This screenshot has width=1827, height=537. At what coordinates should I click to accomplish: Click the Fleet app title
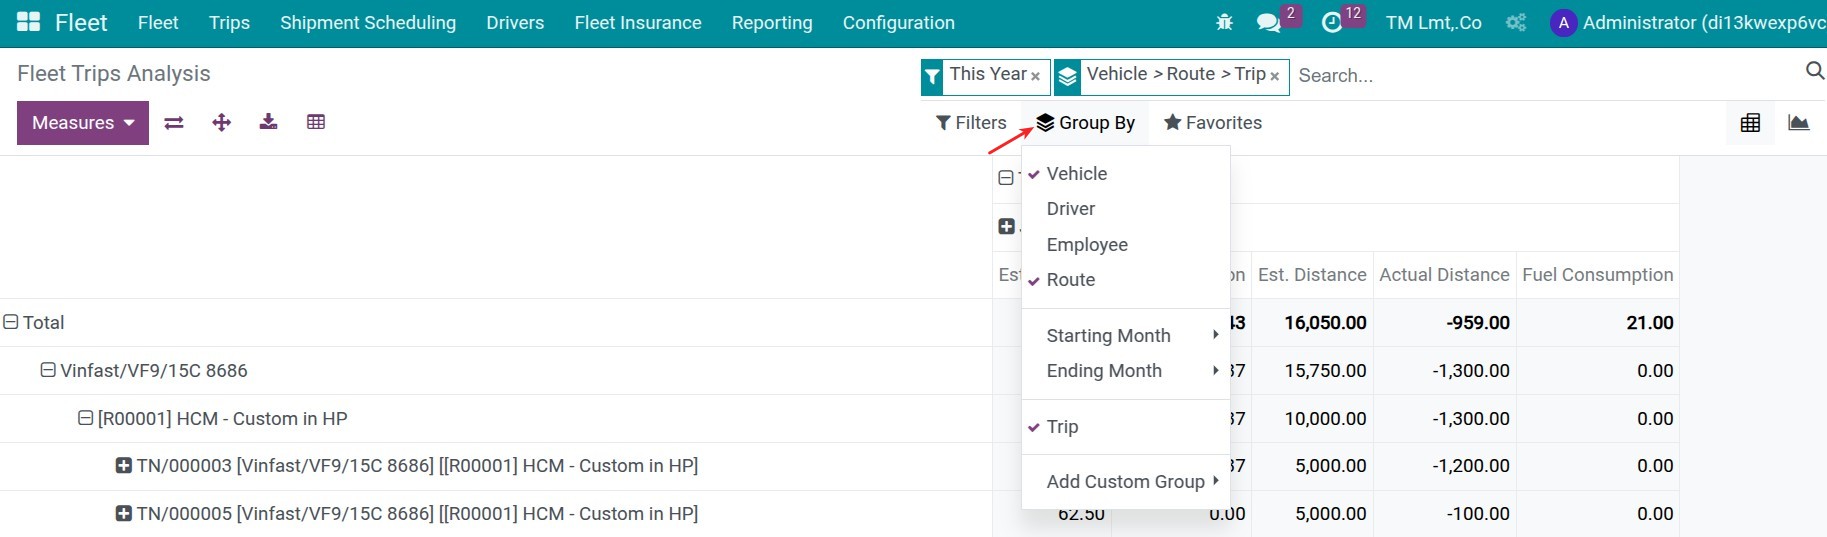81,22
